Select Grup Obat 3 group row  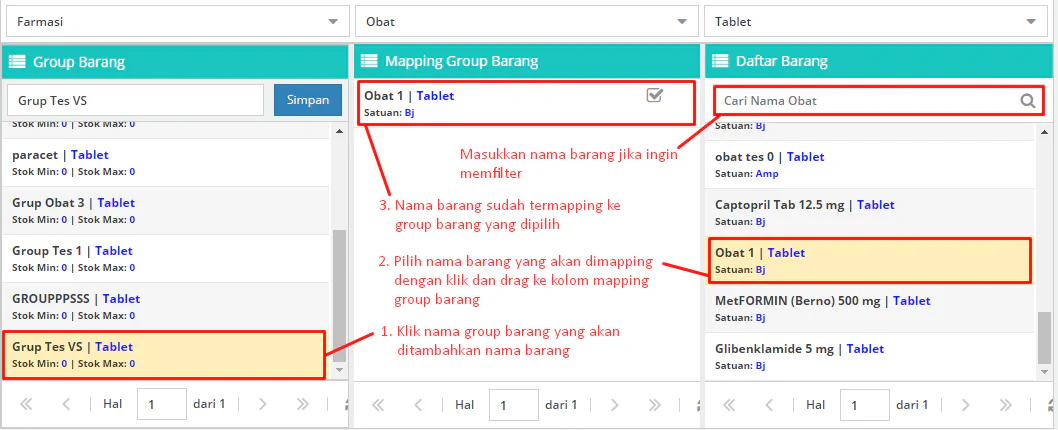click(165, 210)
